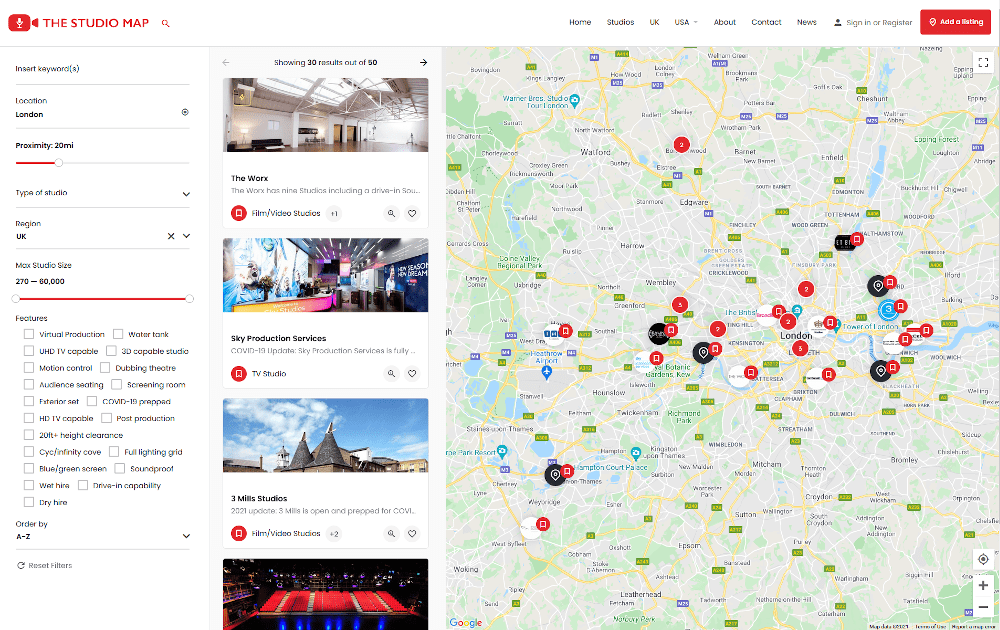Screen dimensions: 1000x630
Task: Clear the UK region with X icon
Action: (171, 236)
